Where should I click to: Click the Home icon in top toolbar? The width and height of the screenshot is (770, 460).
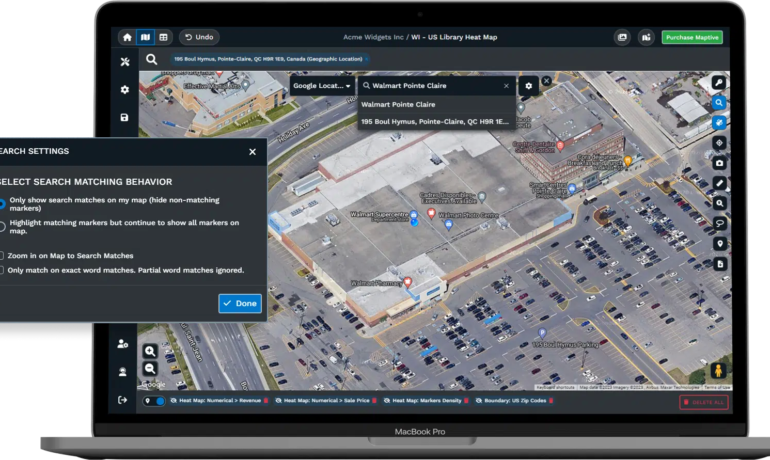(x=127, y=37)
